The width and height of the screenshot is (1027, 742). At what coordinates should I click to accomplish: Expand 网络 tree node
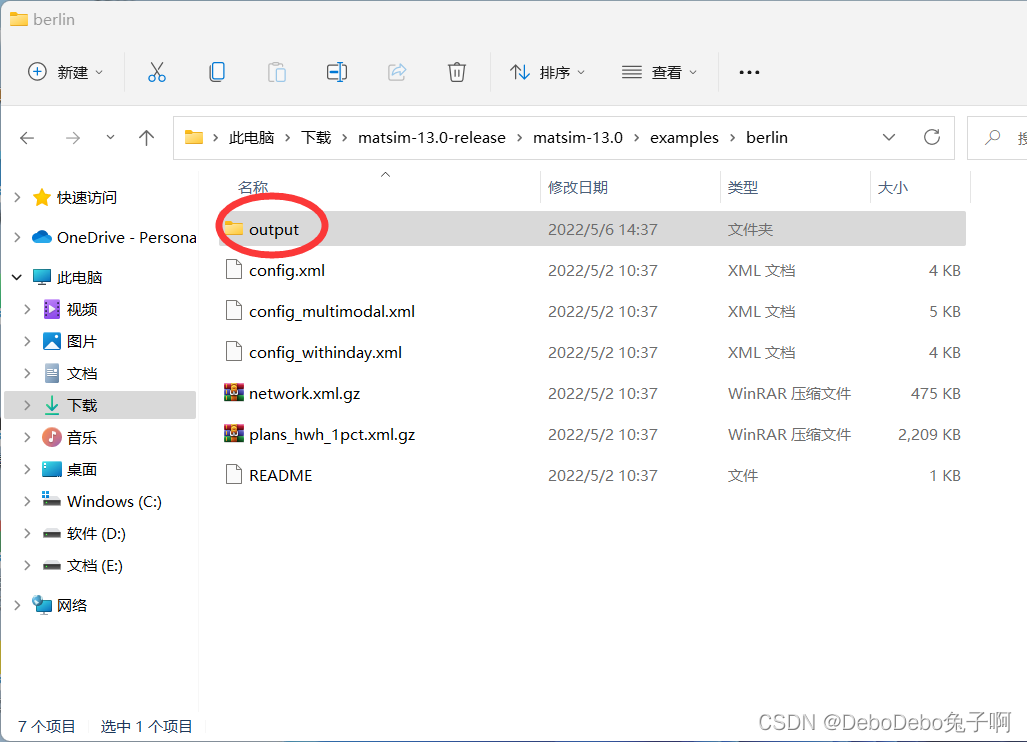(x=18, y=605)
